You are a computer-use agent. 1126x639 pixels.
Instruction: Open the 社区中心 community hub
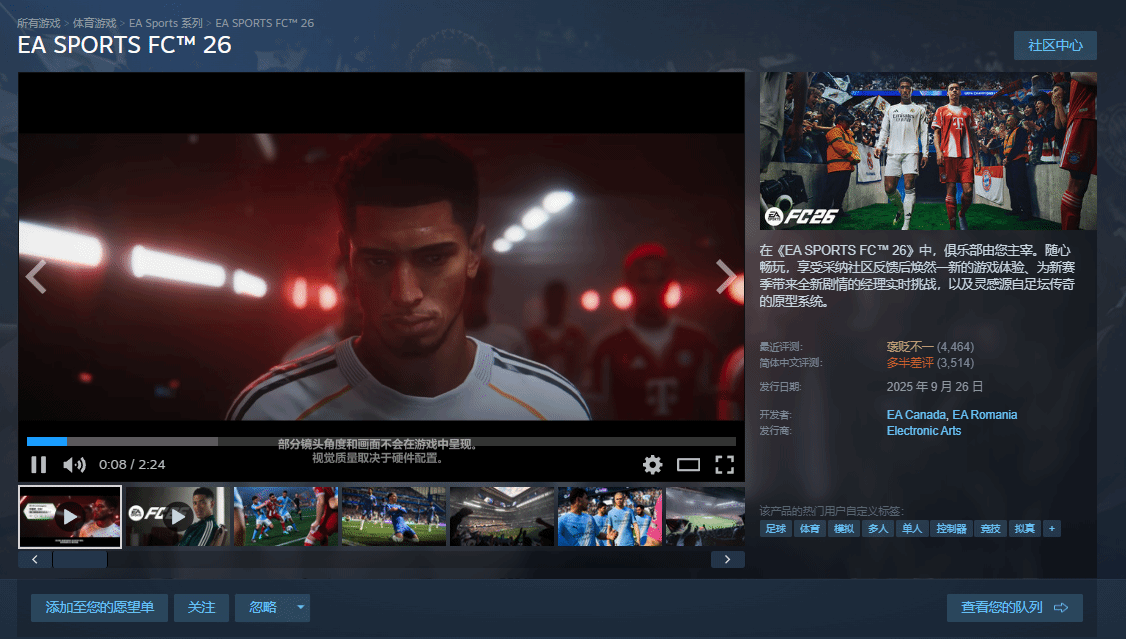pyautogui.click(x=1055, y=46)
